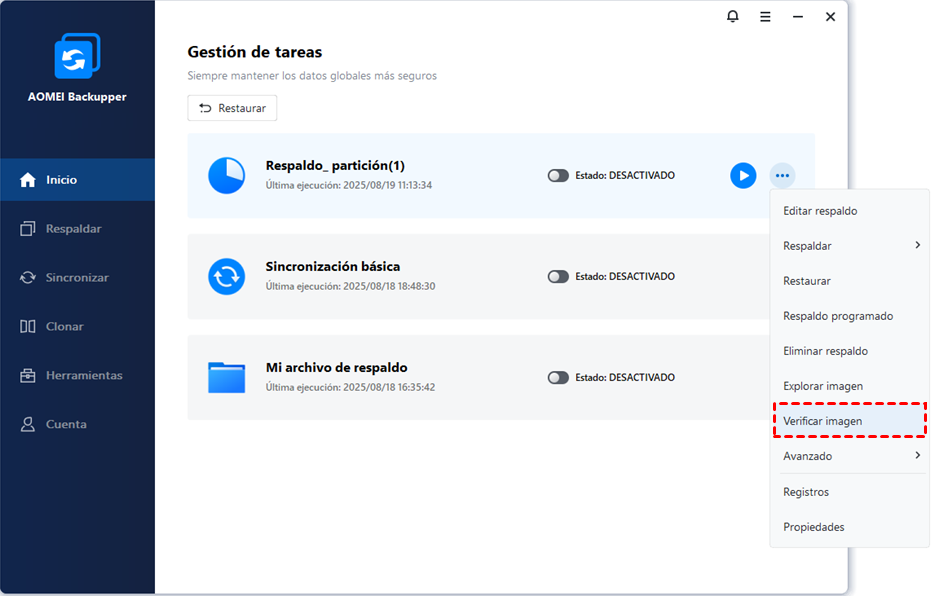Expand the Avanzado submenu arrow
The width and height of the screenshot is (935, 596).
917,455
